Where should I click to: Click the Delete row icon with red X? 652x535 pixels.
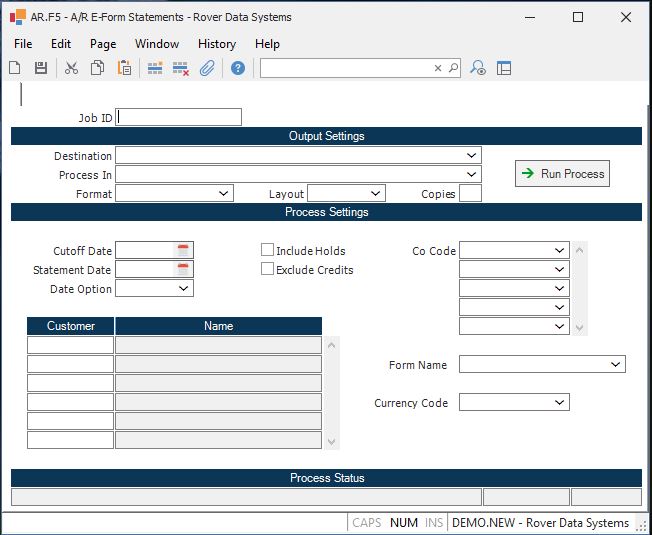click(x=181, y=68)
